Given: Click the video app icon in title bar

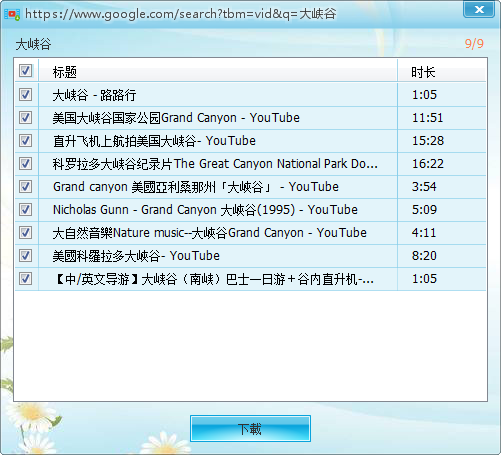Looking at the screenshot, I should coord(12,14).
